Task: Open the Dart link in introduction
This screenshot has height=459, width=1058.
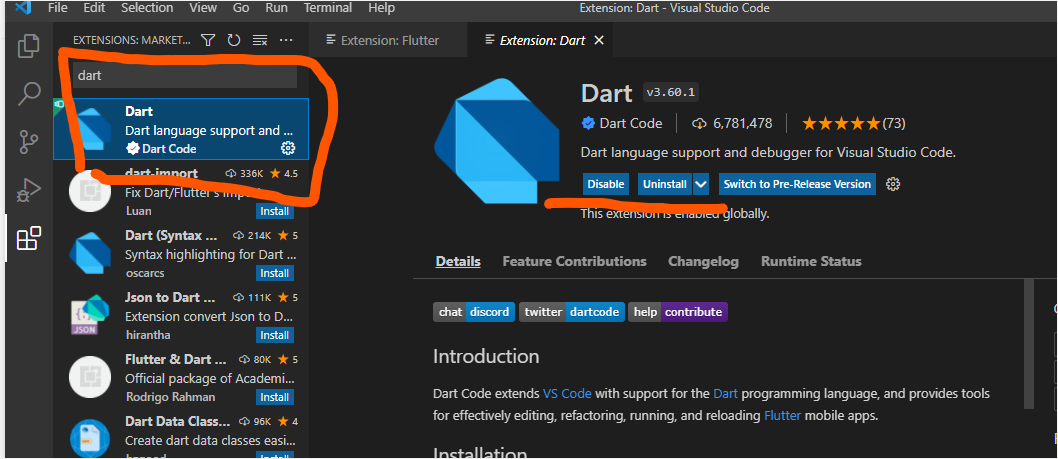Action: [x=725, y=394]
